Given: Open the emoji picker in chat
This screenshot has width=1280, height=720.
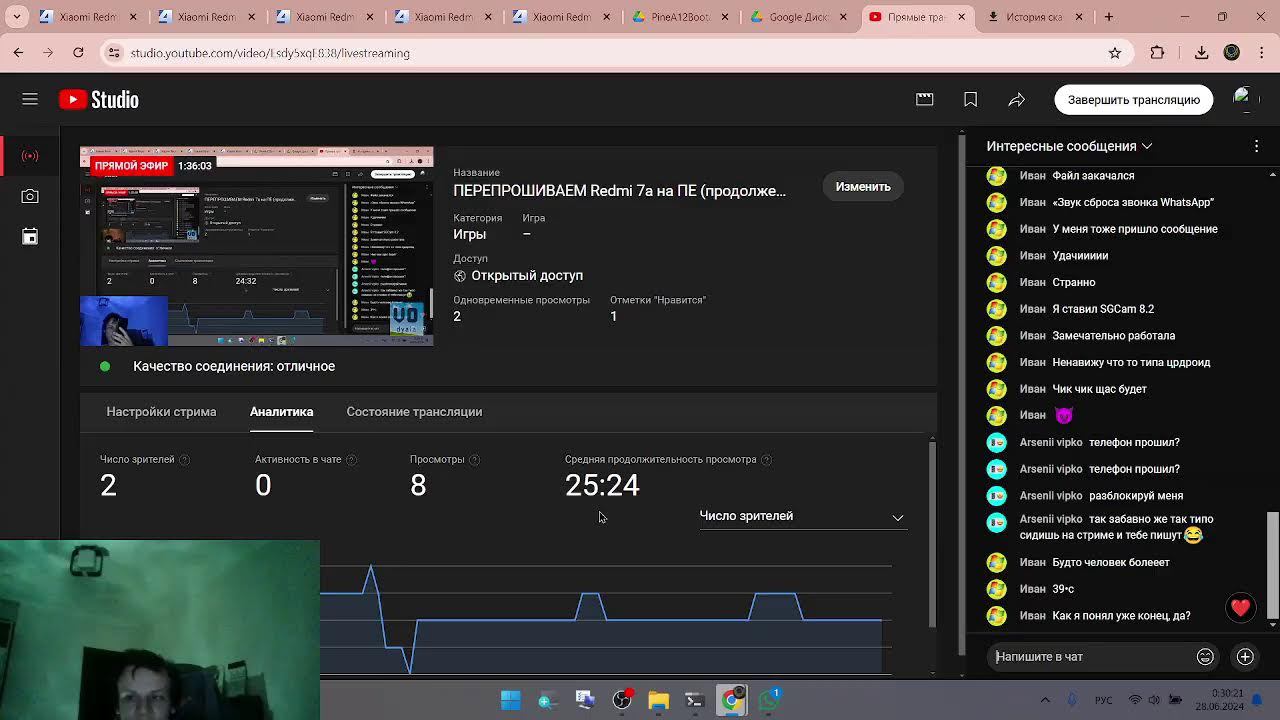Looking at the screenshot, I should coord(1205,657).
